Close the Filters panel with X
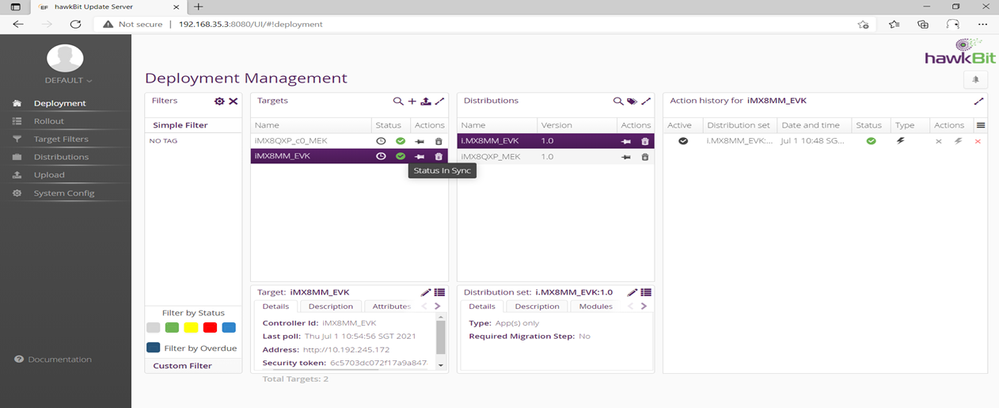This screenshot has width=999, height=408. [x=233, y=101]
